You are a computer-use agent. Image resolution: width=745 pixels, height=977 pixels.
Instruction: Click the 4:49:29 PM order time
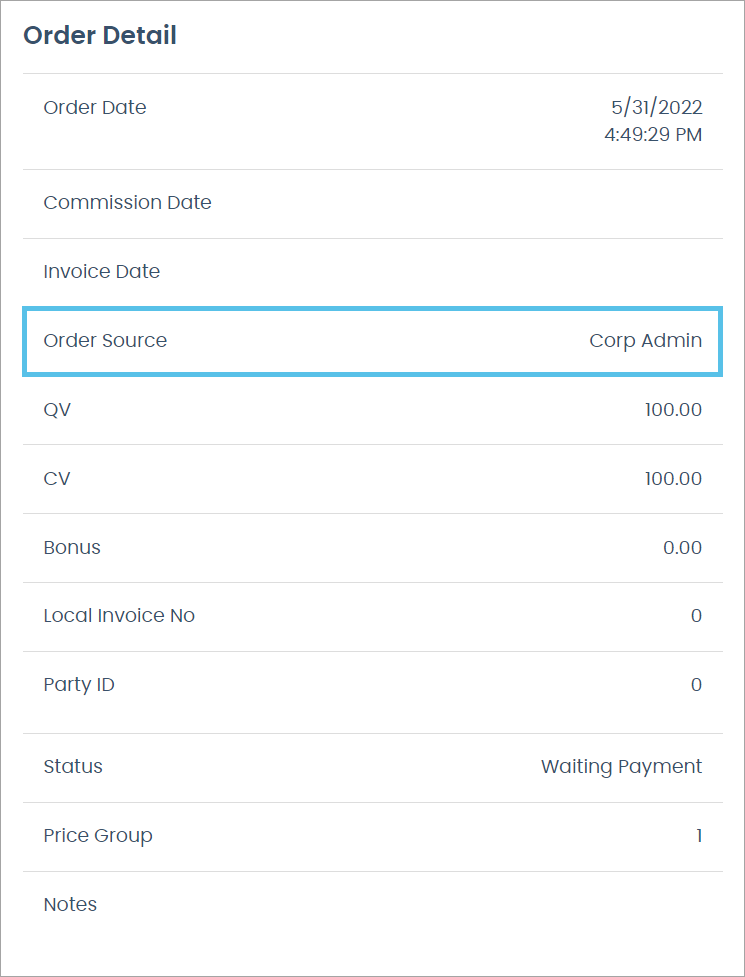[x=653, y=134]
